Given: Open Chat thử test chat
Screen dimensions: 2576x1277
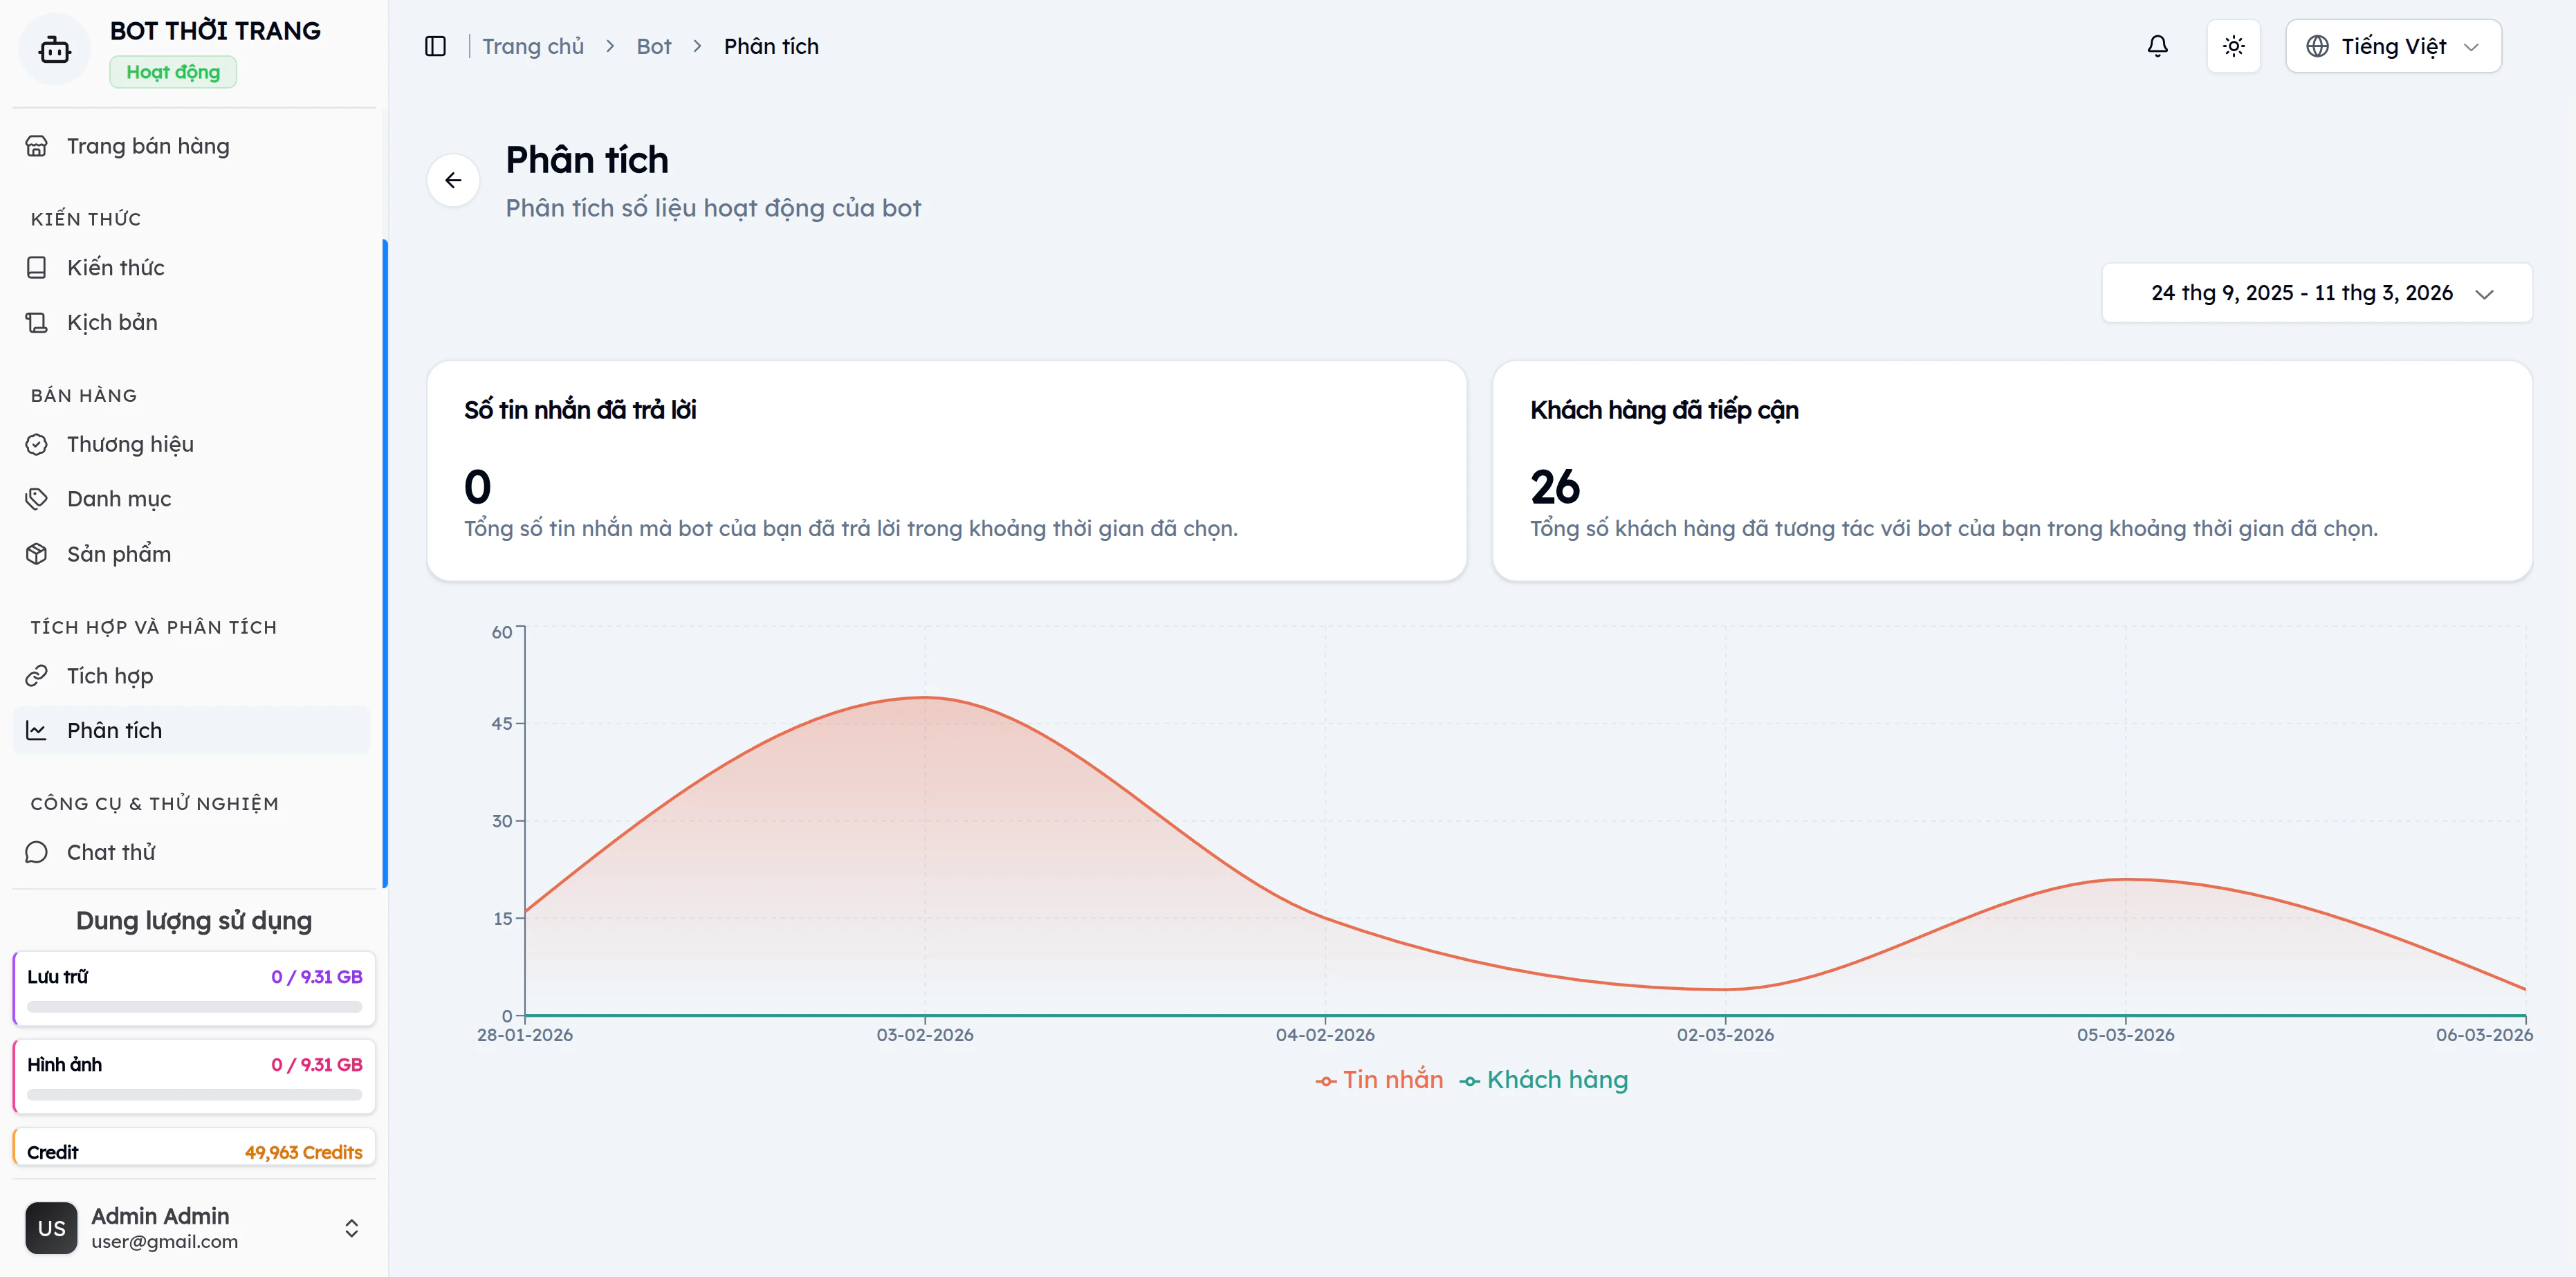Looking at the screenshot, I should [110, 852].
